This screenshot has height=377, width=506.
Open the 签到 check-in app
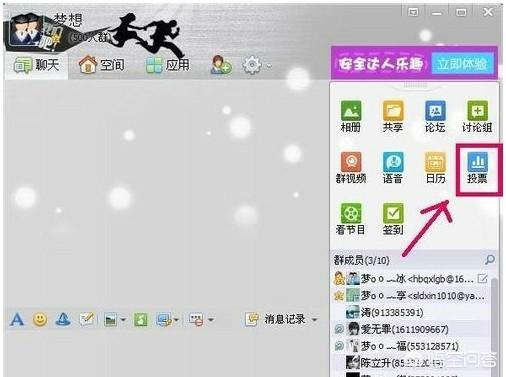[393, 219]
